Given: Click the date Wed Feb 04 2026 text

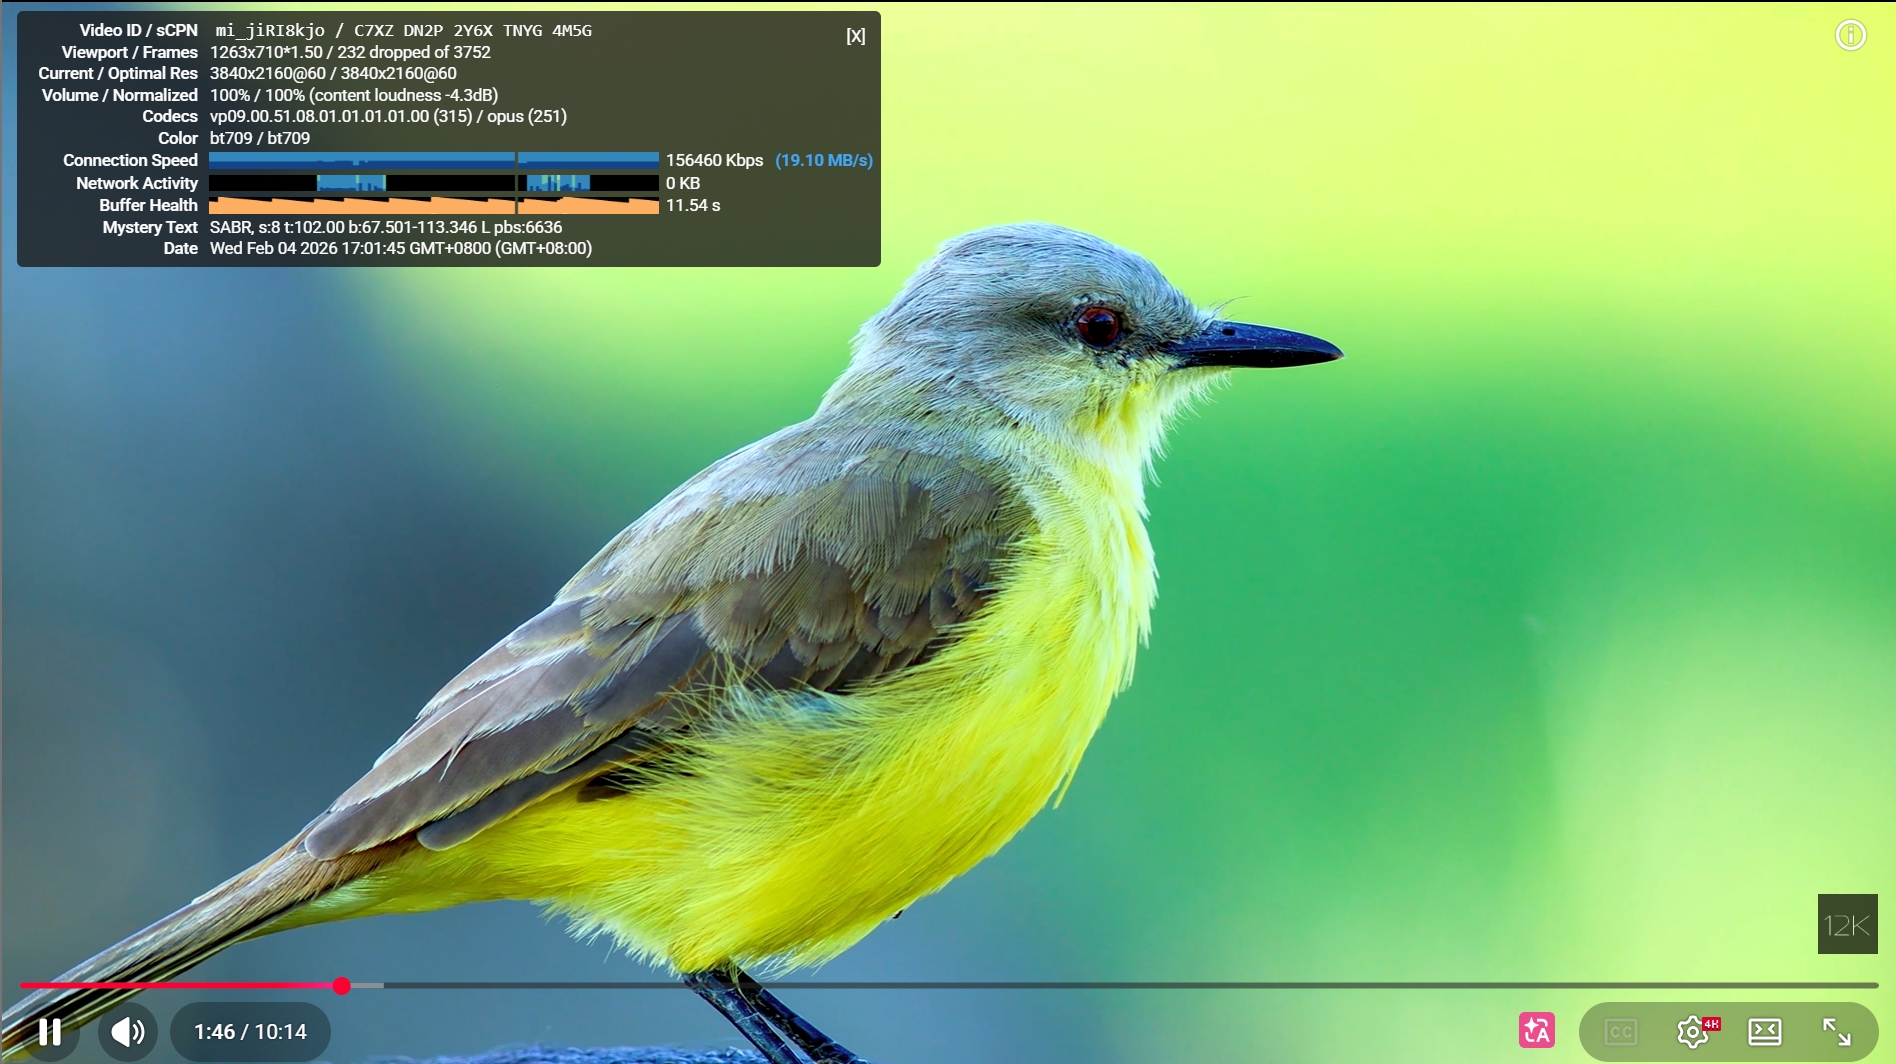Looking at the screenshot, I should tap(401, 249).
